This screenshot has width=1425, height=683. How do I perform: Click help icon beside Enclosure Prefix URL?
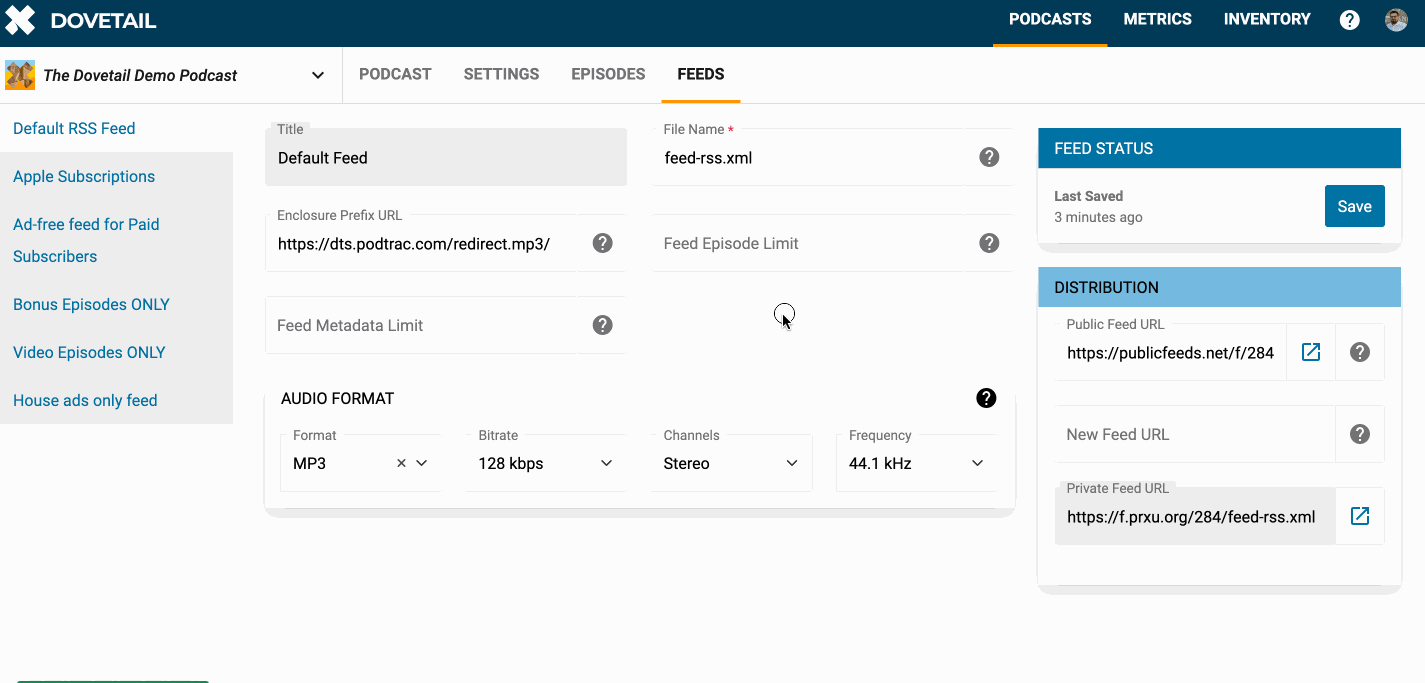pos(602,243)
